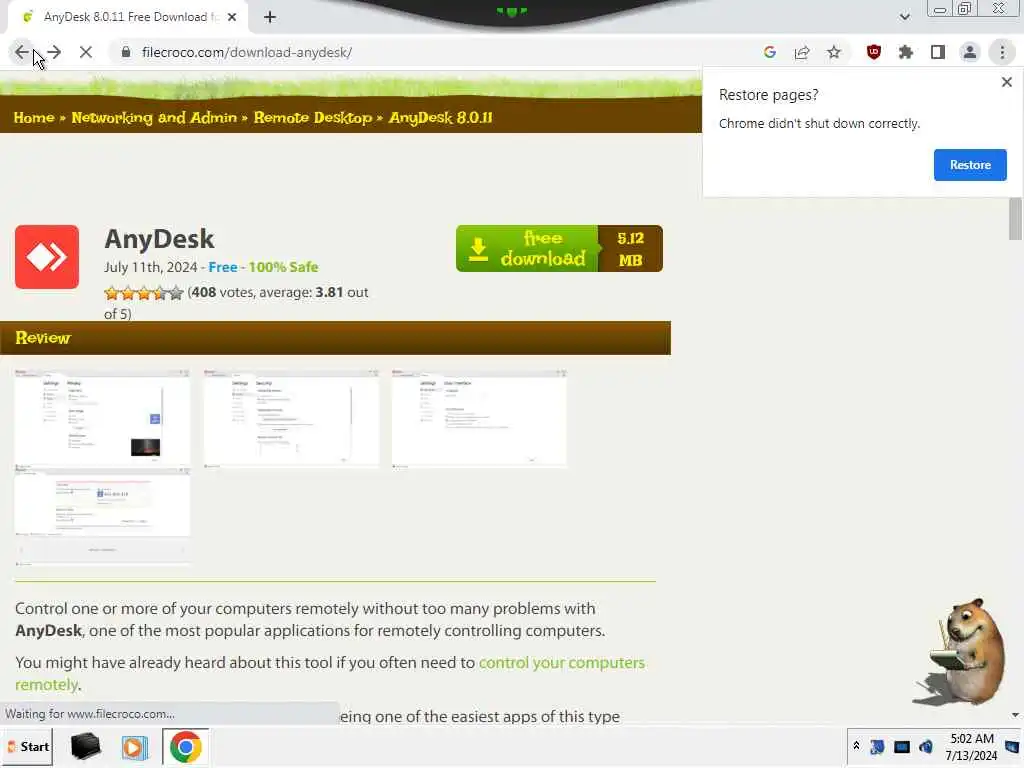The width and height of the screenshot is (1024, 768).
Task: Open Networking and Admin breadcrumb
Action: [x=154, y=118]
